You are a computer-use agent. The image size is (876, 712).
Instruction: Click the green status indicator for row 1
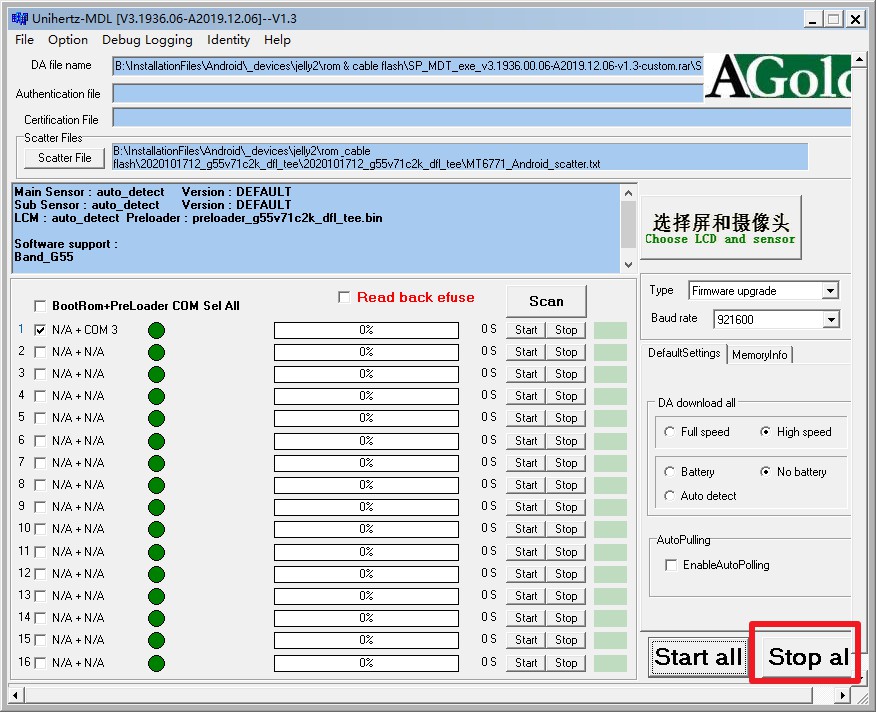tap(156, 330)
